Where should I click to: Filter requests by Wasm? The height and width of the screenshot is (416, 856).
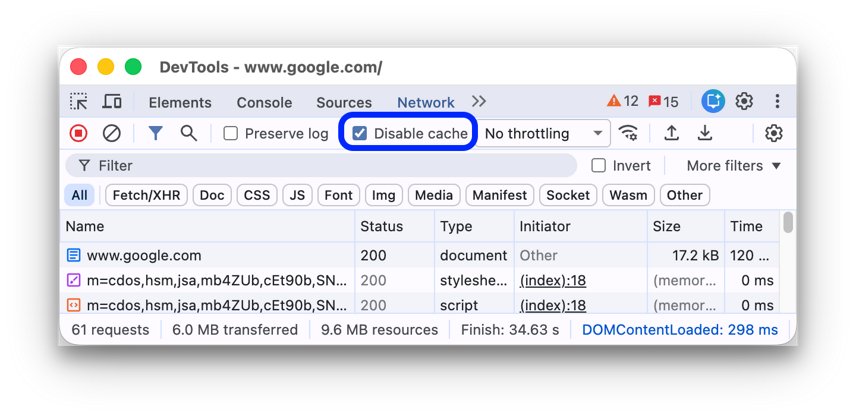(628, 195)
